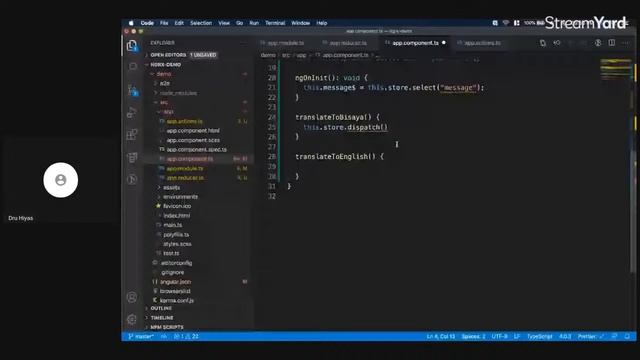
Task: Open index.html in file tree
Action: (177, 216)
